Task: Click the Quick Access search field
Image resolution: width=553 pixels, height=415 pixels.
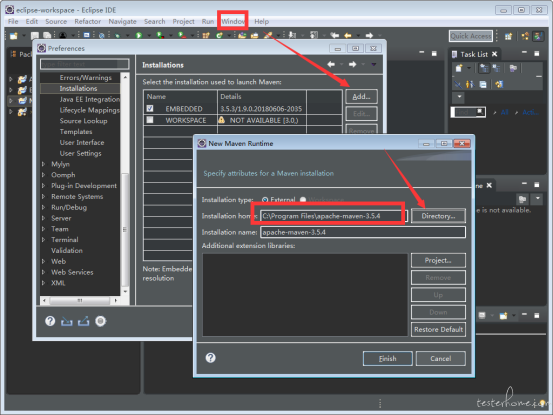Action: (471, 36)
